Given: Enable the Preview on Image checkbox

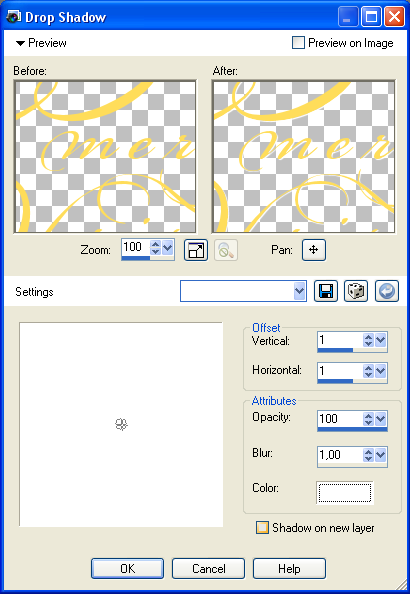Looking at the screenshot, I should click(298, 43).
